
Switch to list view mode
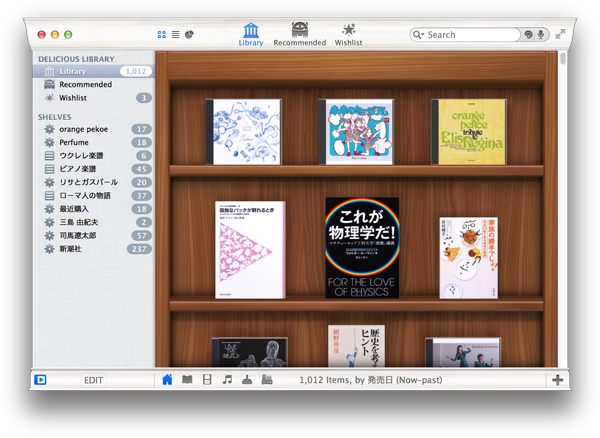tap(176, 34)
